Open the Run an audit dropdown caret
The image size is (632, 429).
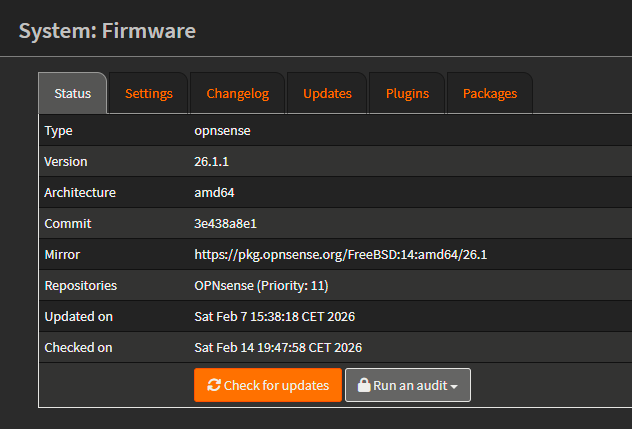point(454,386)
